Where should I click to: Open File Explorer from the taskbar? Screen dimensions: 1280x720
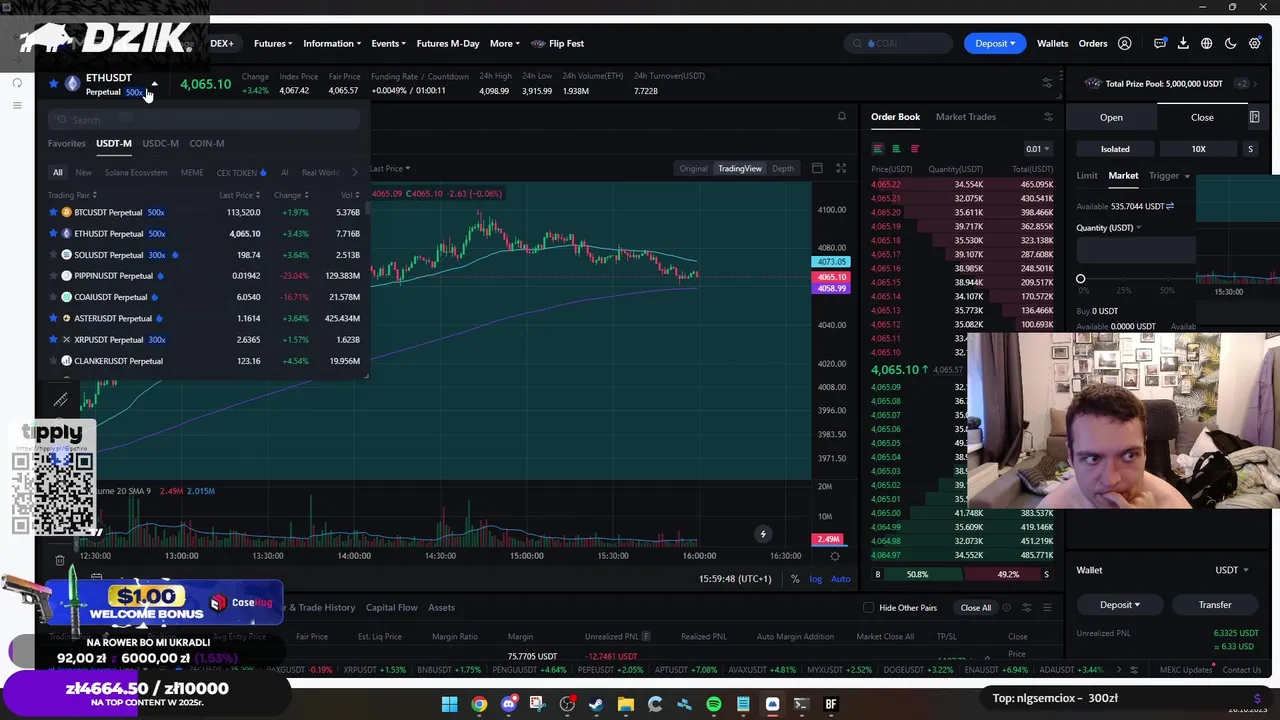coord(626,704)
